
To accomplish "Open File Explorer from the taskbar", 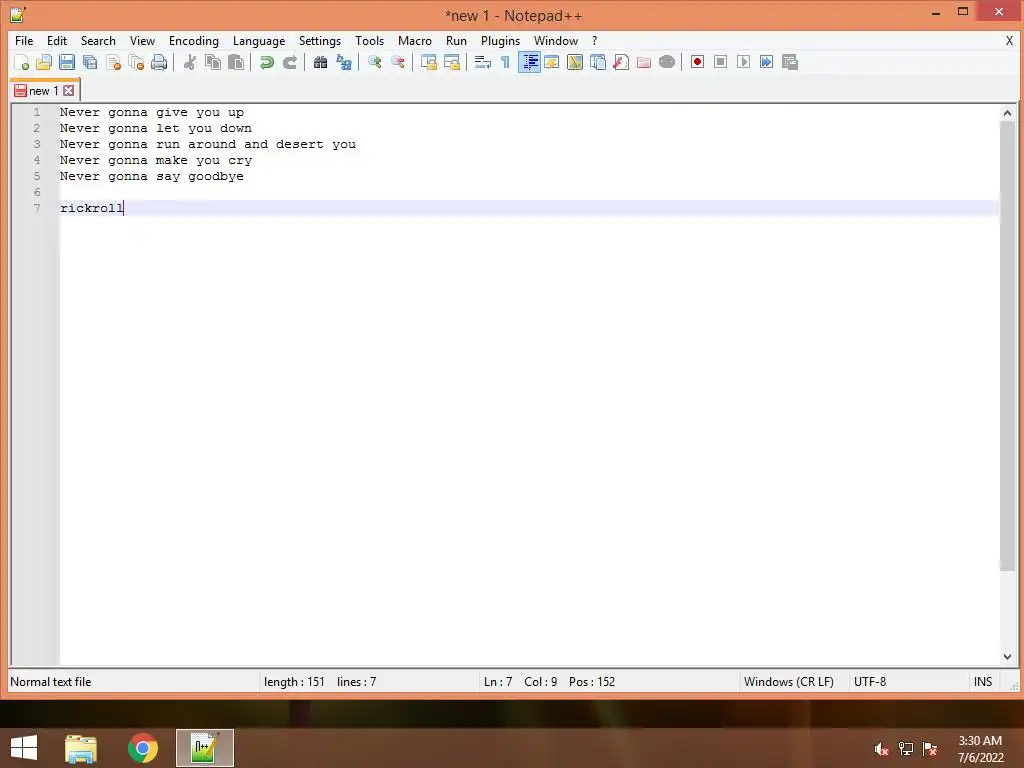I will (x=81, y=748).
